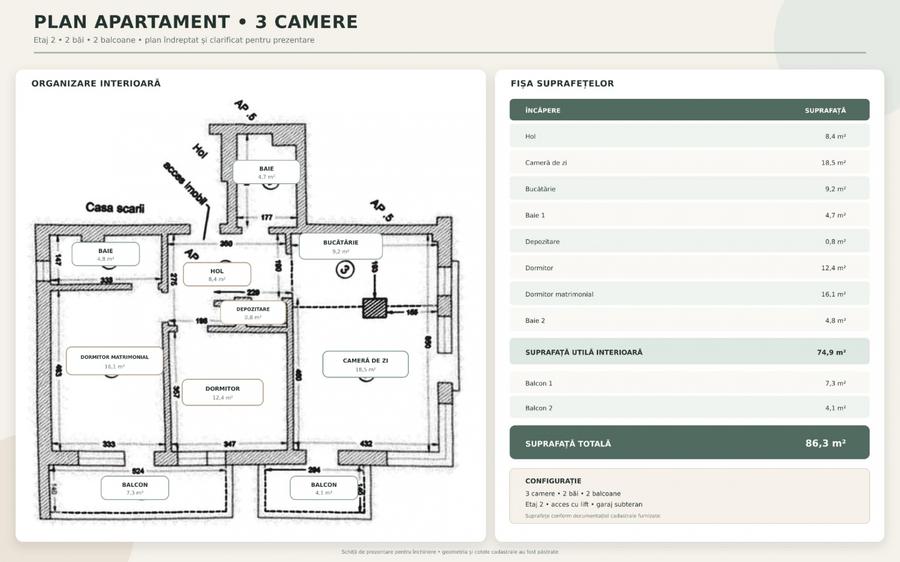This screenshot has width=900, height=562.
Task: Click the 'BUCĂTĂRIE' room tag on plan
Action: [x=340, y=246]
